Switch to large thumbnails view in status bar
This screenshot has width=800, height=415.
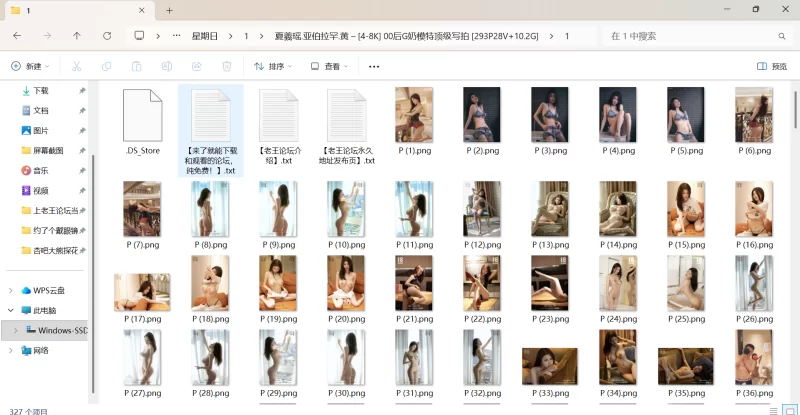pyautogui.click(x=789, y=411)
